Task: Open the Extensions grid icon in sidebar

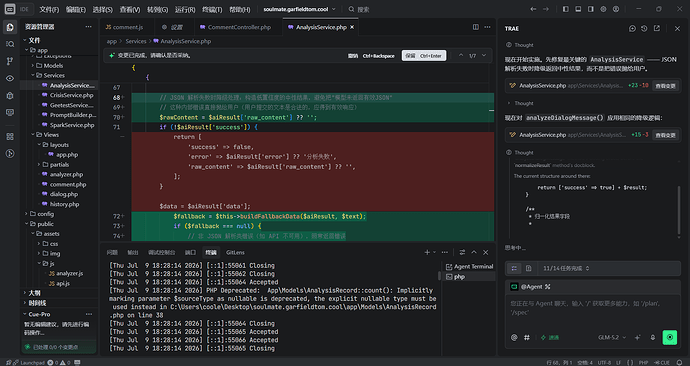Action: [10, 136]
